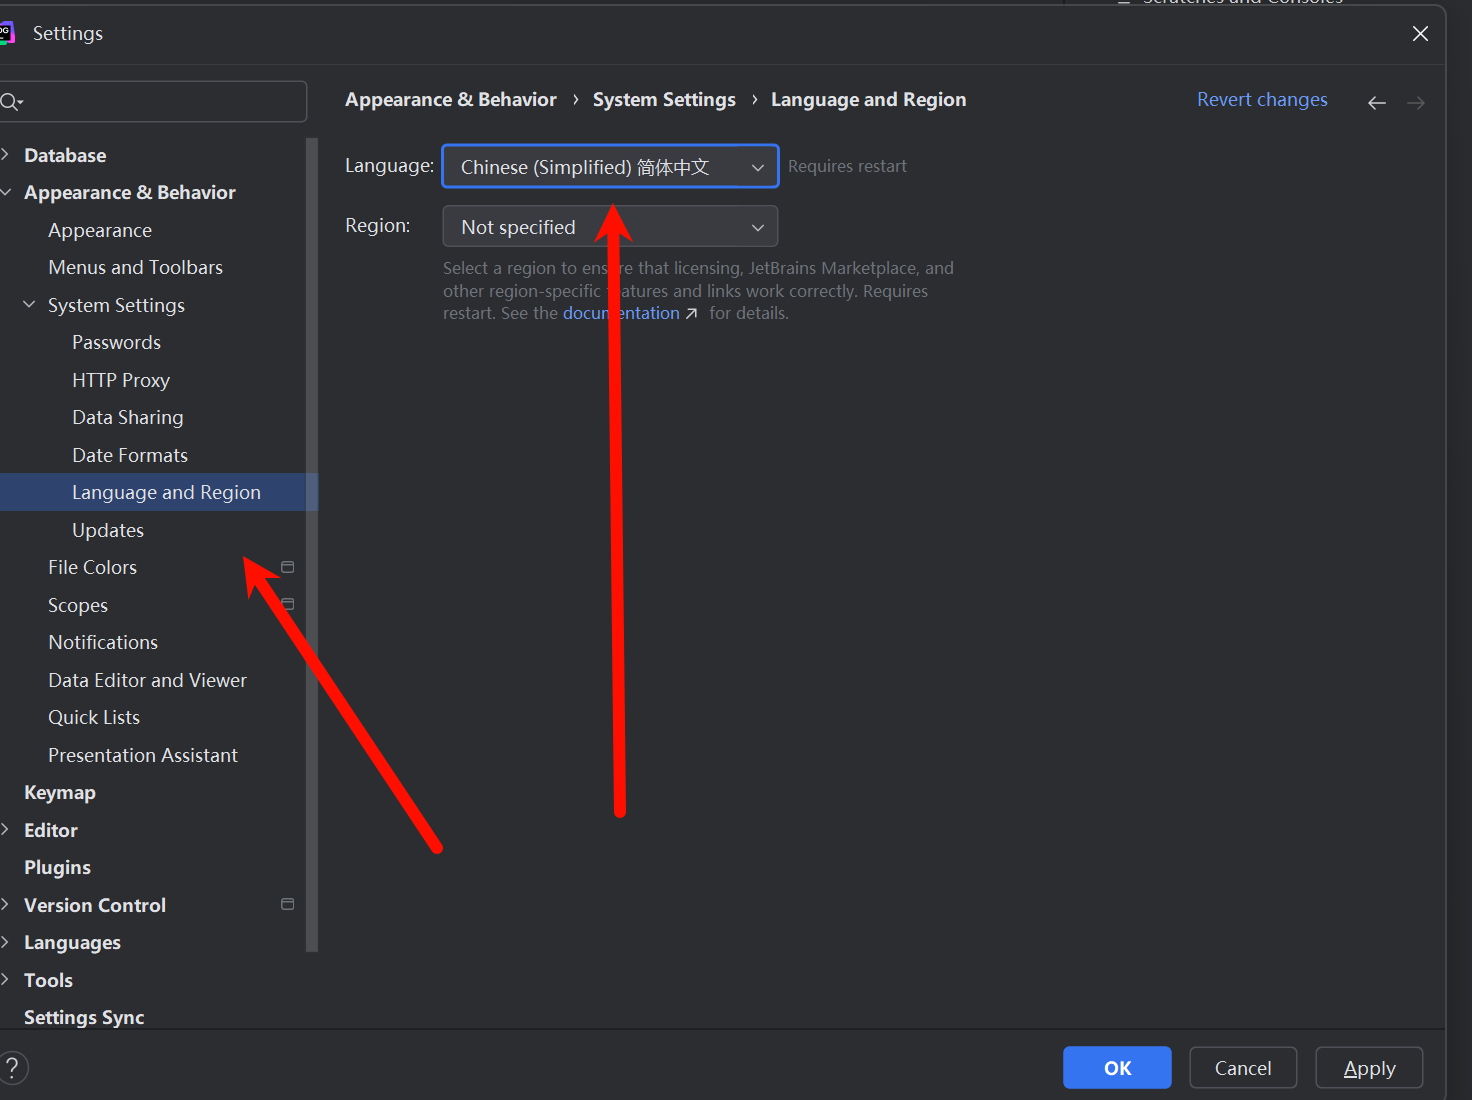Open HTTP Proxy settings

click(121, 380)
